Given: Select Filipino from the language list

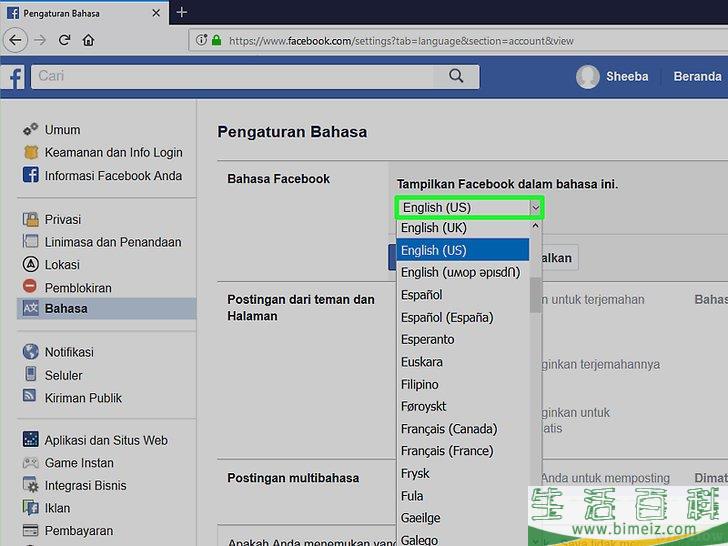Looking at the screenshot, I should pos(462,384).
